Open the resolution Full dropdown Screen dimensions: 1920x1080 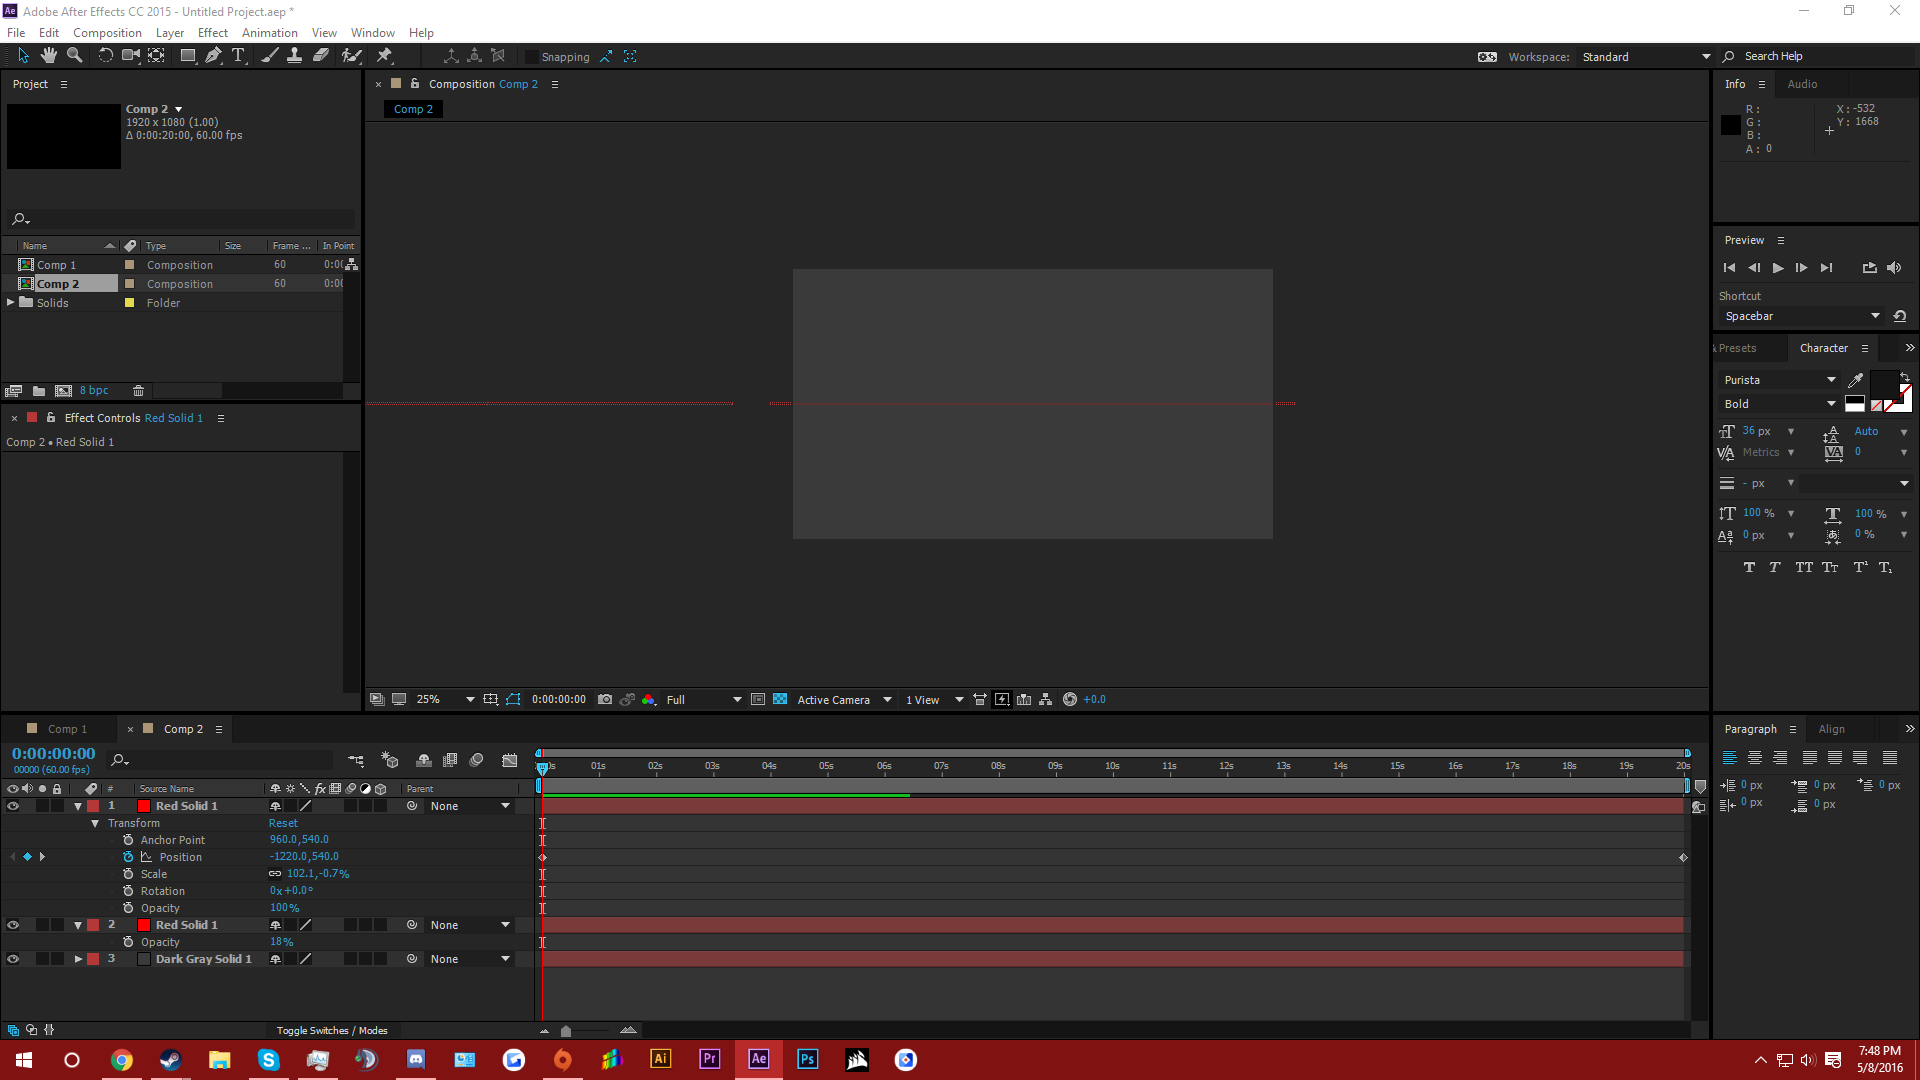pos(704,700)
